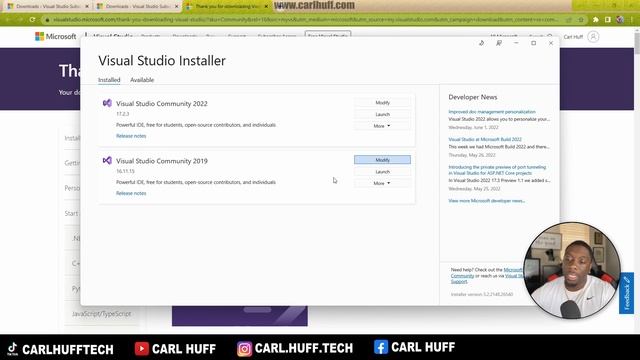Screen dimensions: 640x360
Task: Click the Visual Studio Community 2019 product icon
Action: (x=107, y=160)
